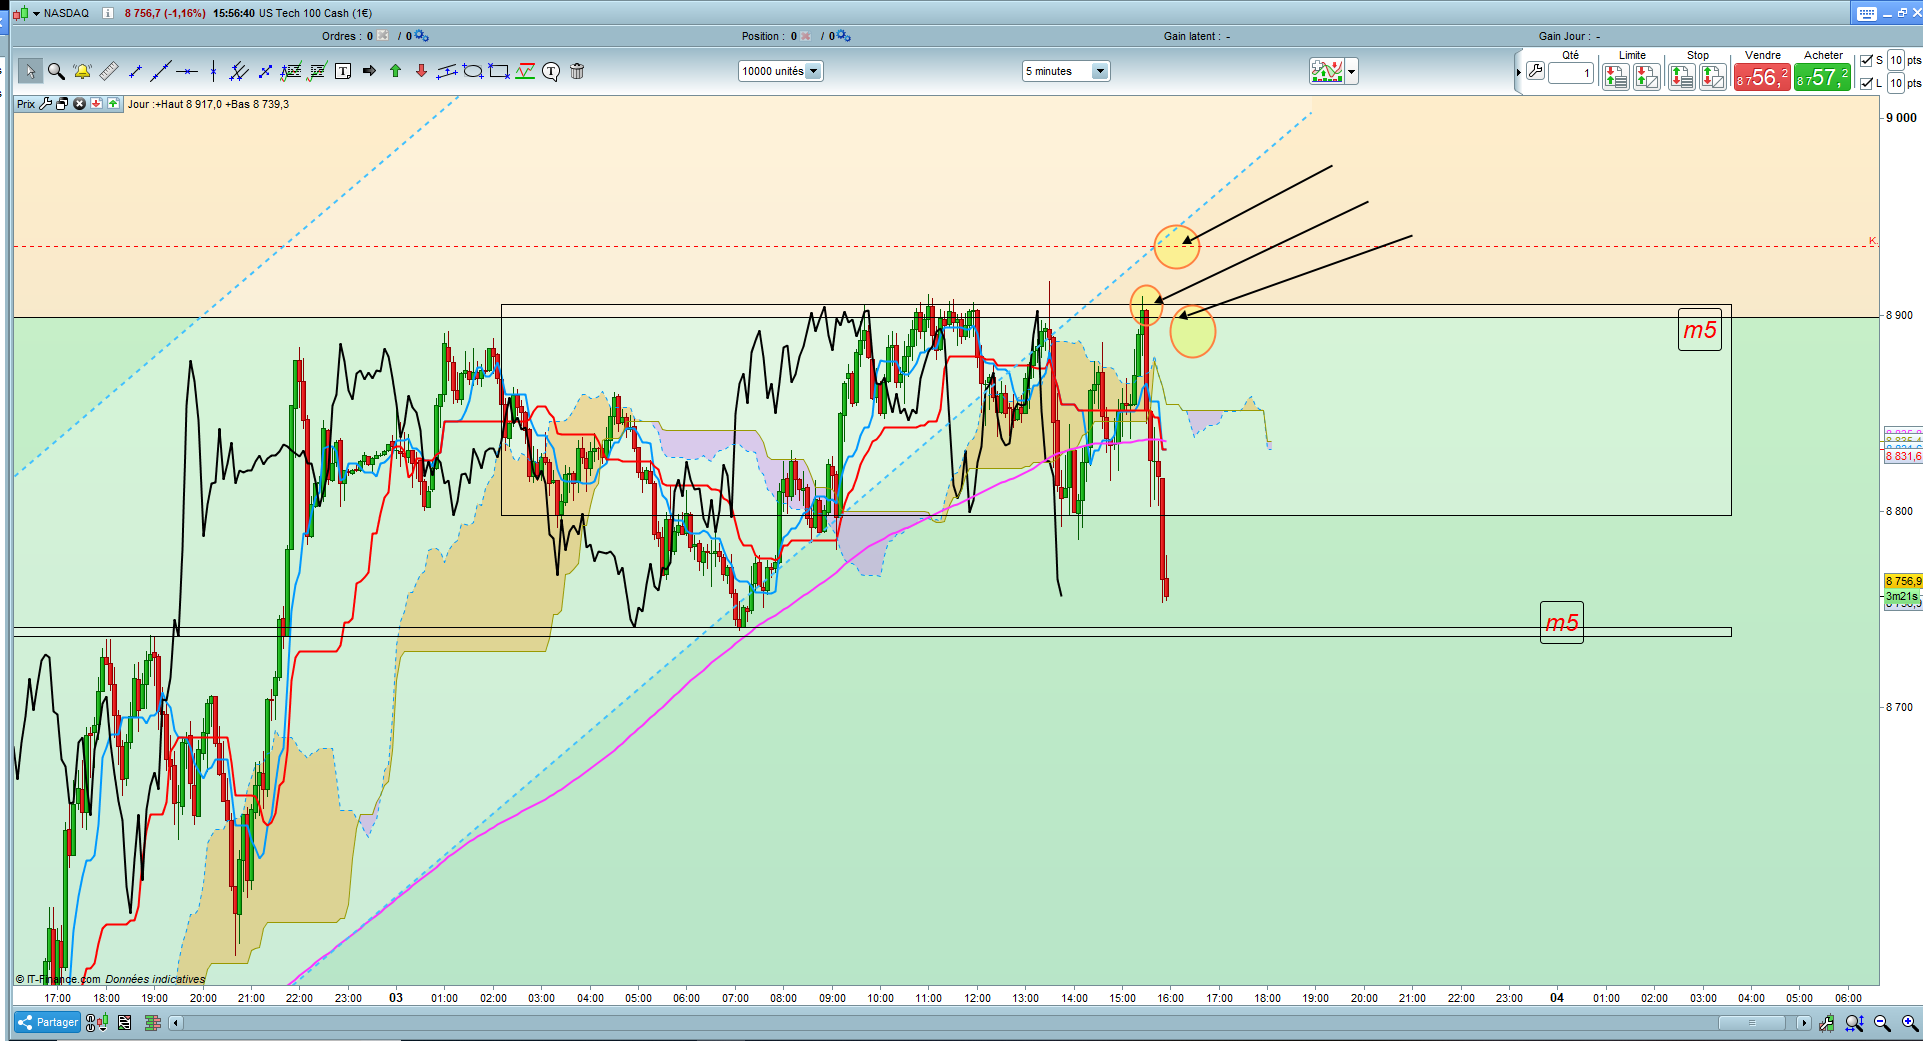Click the L points value field
Screen dimensions: 1923x1041
pos(1896,83)
